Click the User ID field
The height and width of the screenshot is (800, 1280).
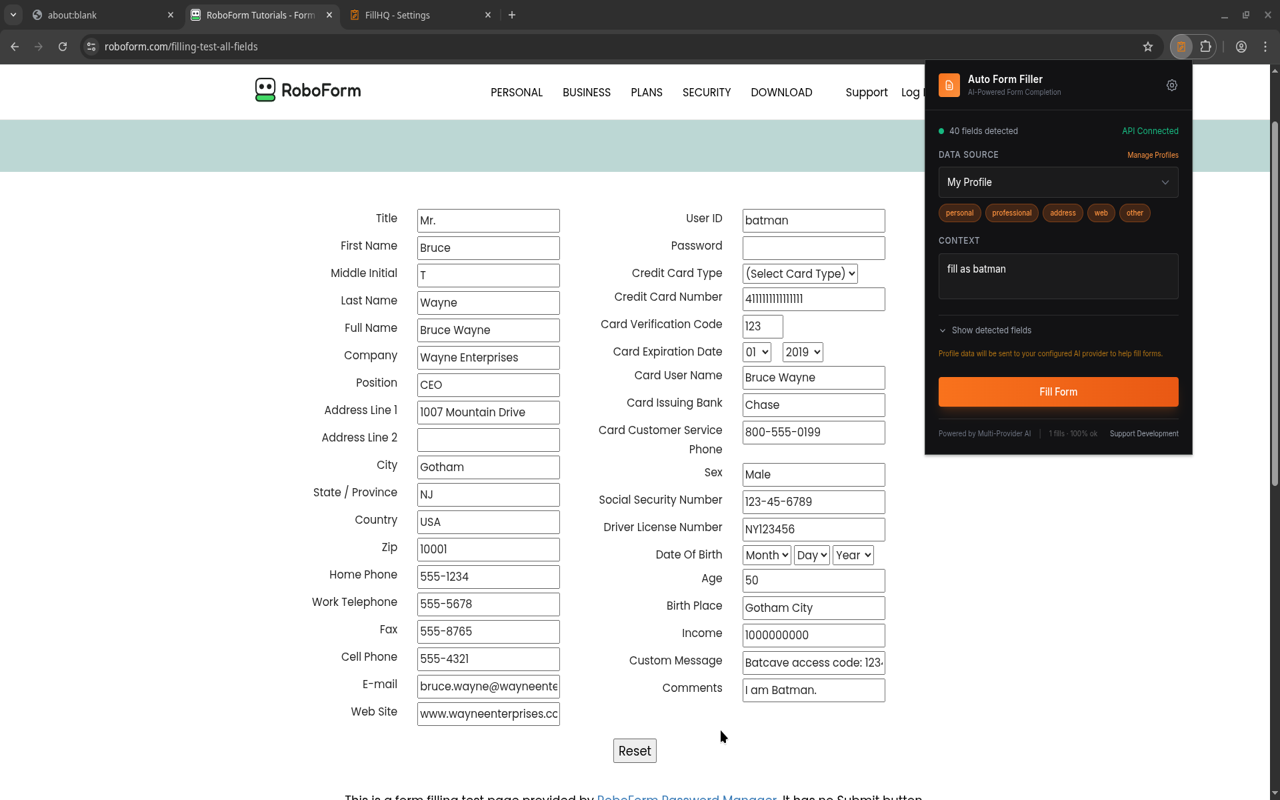coord(813,220)
